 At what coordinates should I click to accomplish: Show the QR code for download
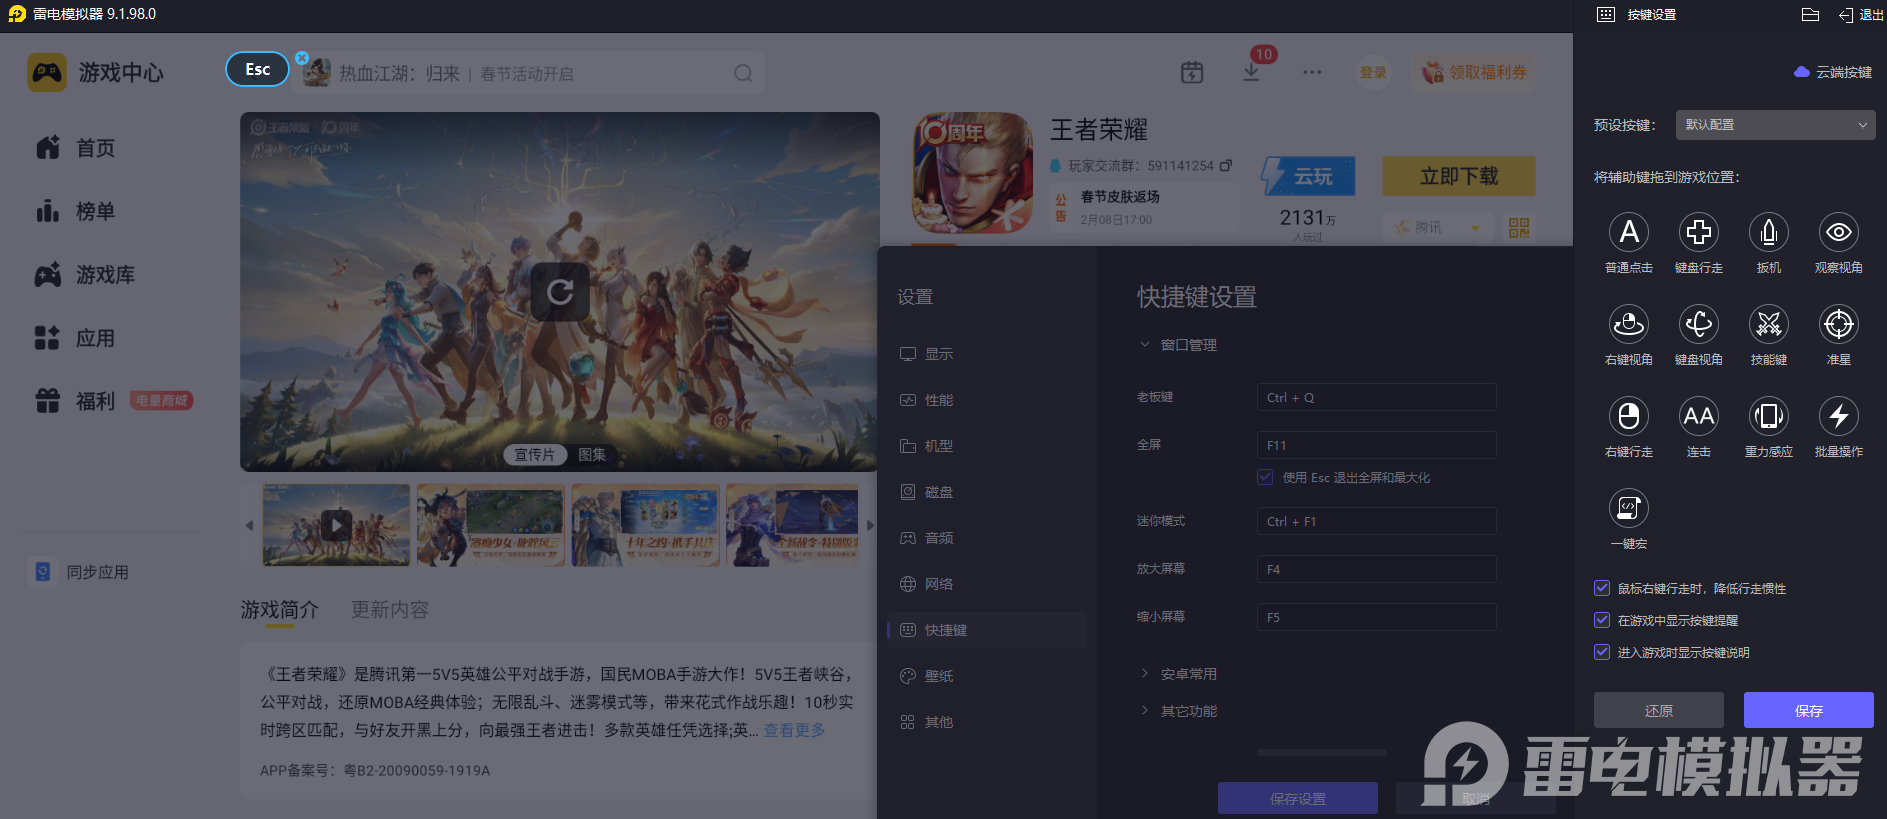[1519, 227]
